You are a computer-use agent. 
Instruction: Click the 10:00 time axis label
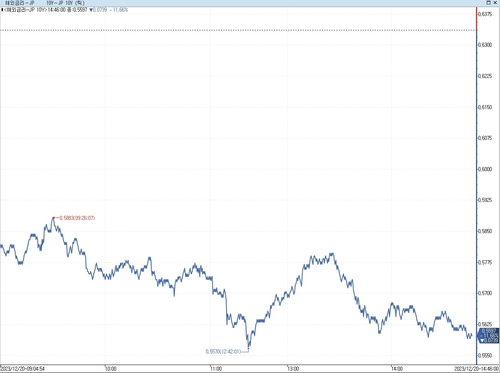(x=110, y=369)
